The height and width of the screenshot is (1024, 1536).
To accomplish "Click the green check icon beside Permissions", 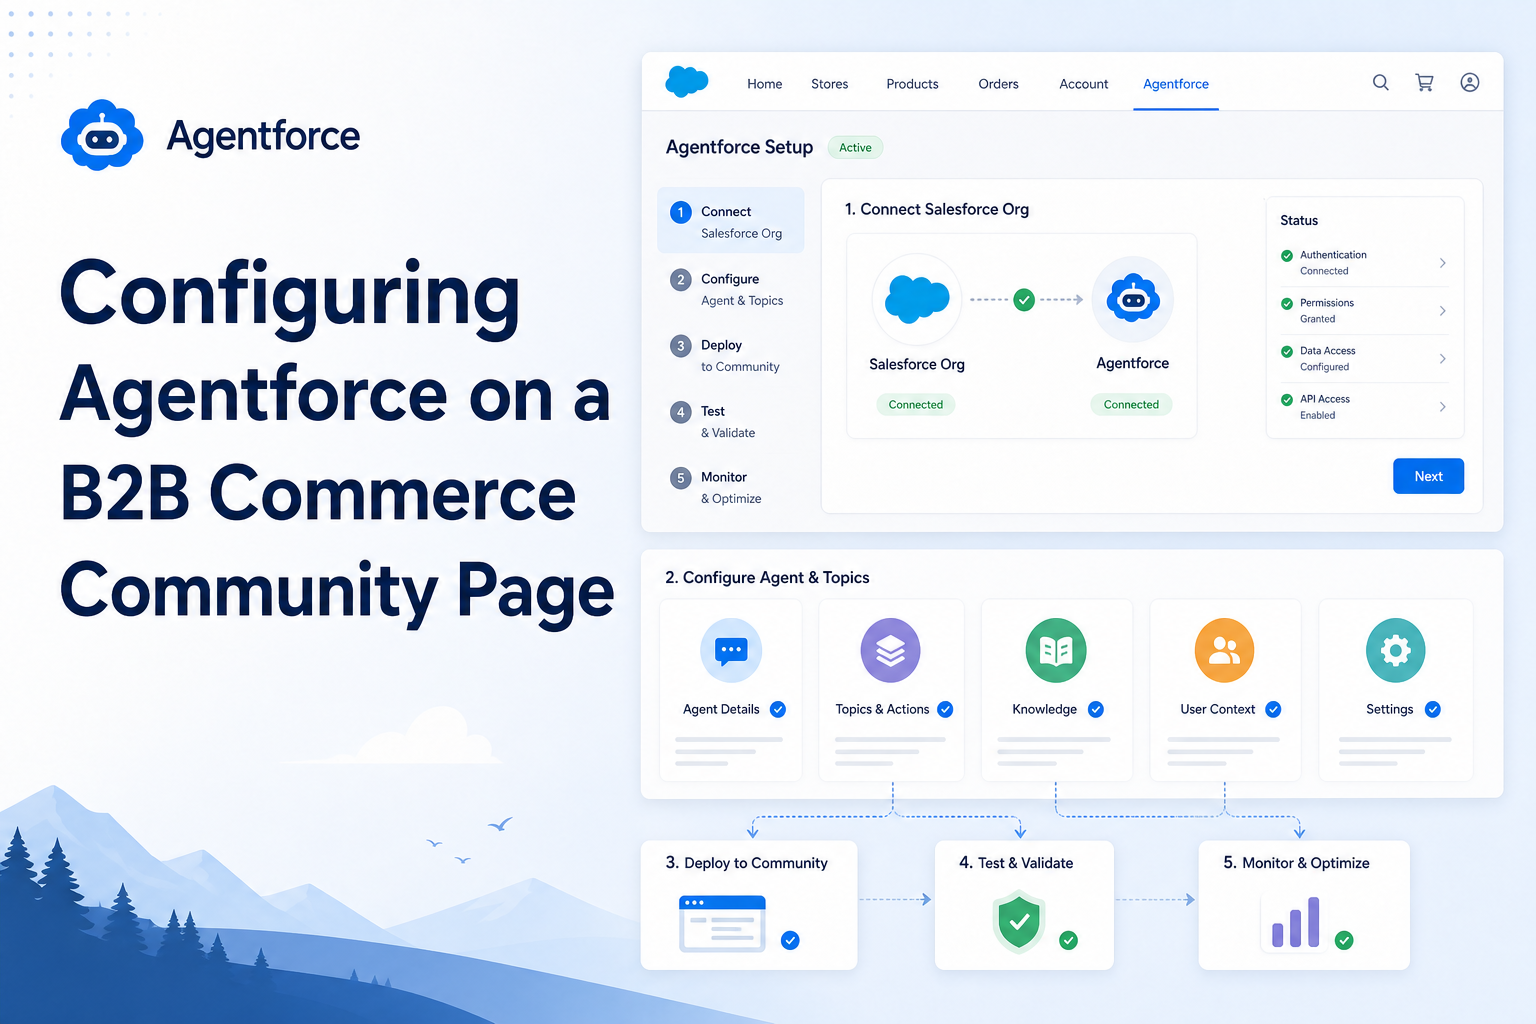I will pos(1287,304).
